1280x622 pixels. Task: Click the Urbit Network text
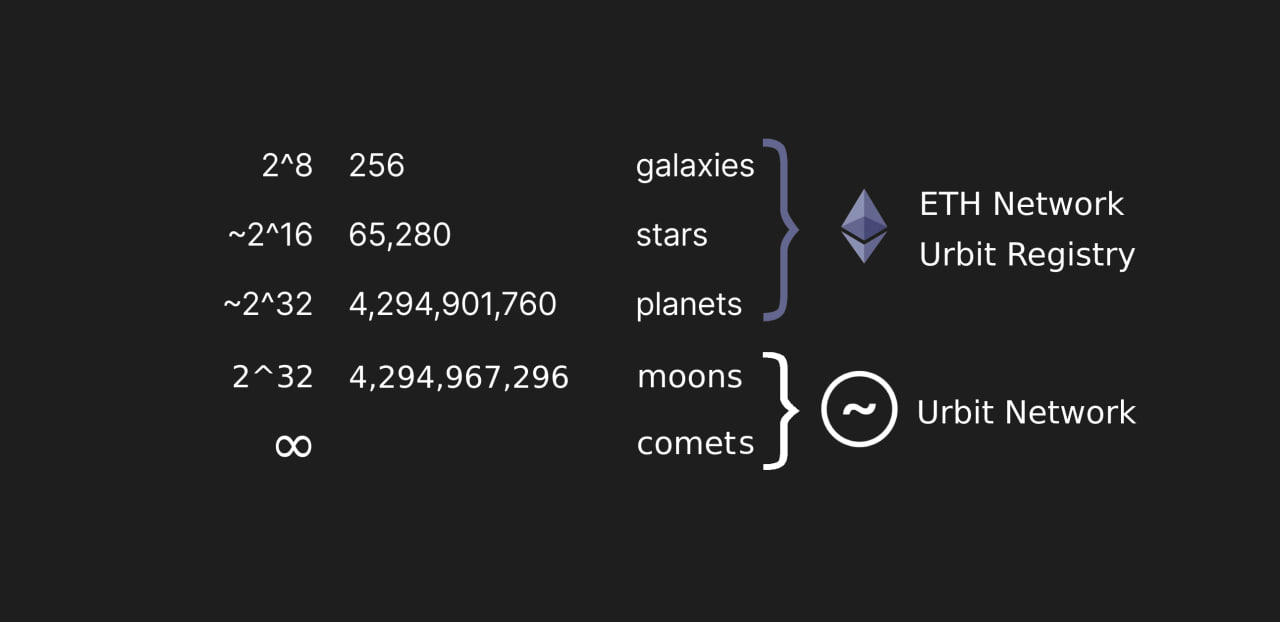pyautogui.click(x=1026, y=412)
